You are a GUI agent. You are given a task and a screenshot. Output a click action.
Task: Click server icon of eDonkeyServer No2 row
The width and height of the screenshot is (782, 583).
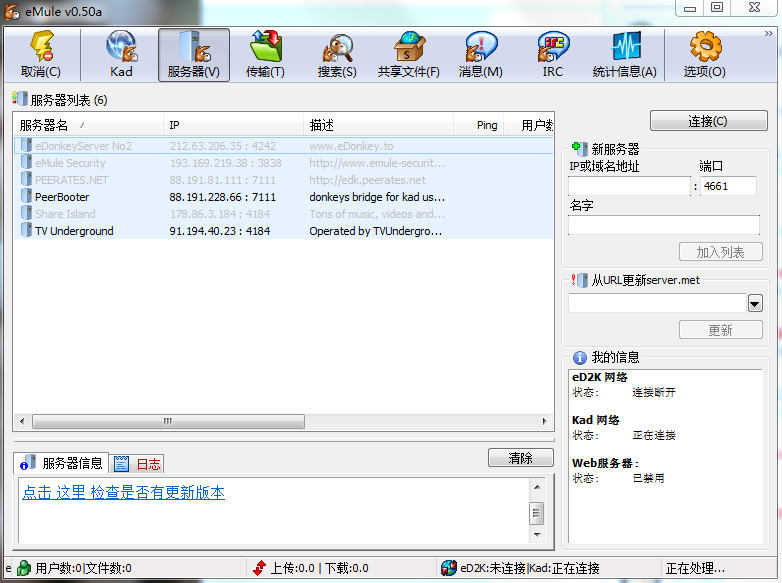(x=27, y=146)
